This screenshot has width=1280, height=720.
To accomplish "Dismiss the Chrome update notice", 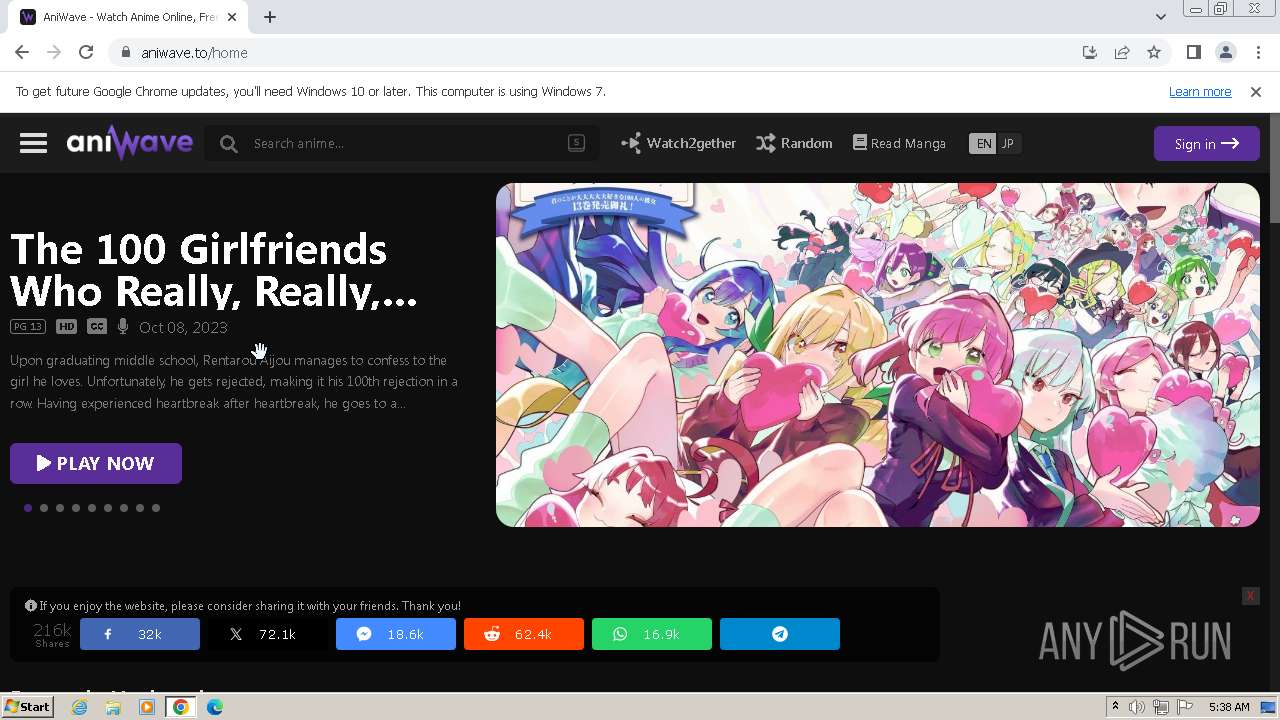I will click(1256, 91).
